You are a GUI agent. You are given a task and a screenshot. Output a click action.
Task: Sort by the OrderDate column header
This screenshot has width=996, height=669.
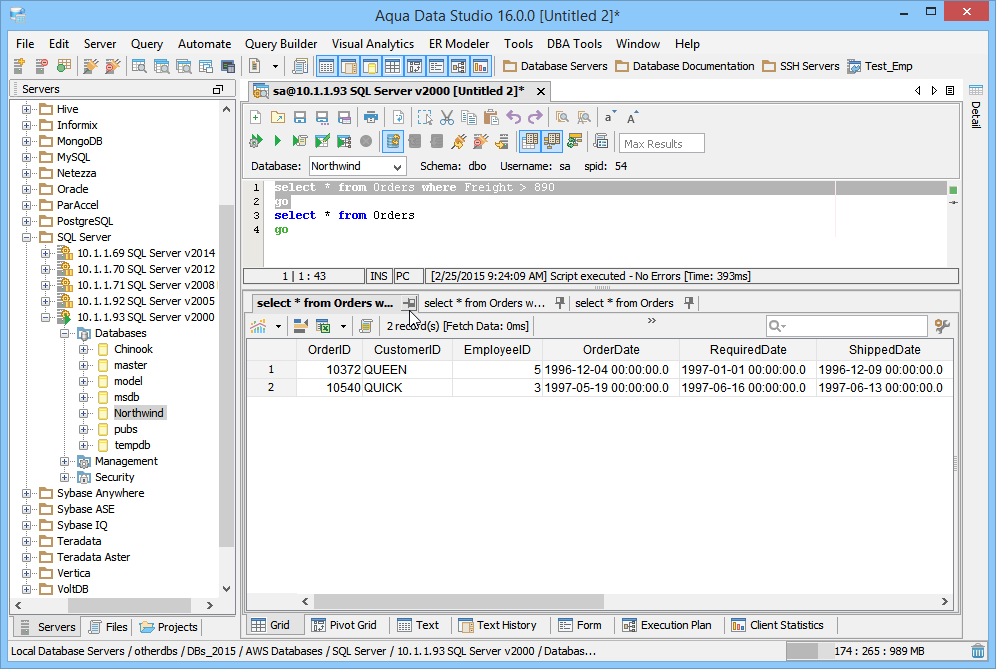(x=611, y=349)
